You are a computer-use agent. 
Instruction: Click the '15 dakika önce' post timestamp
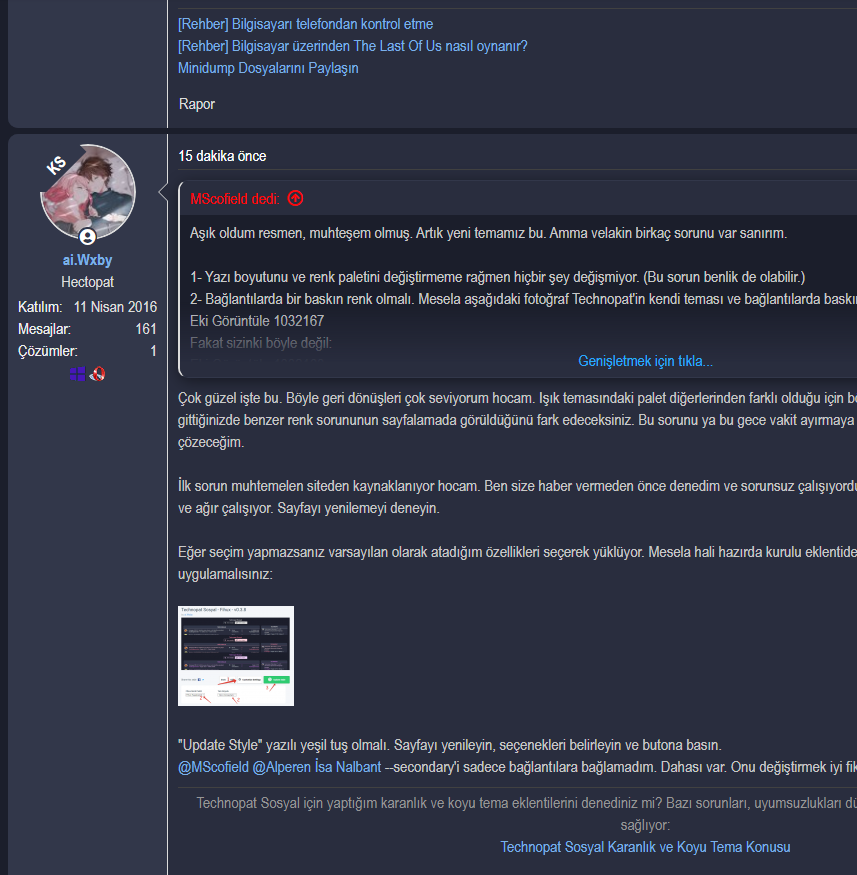222,156
